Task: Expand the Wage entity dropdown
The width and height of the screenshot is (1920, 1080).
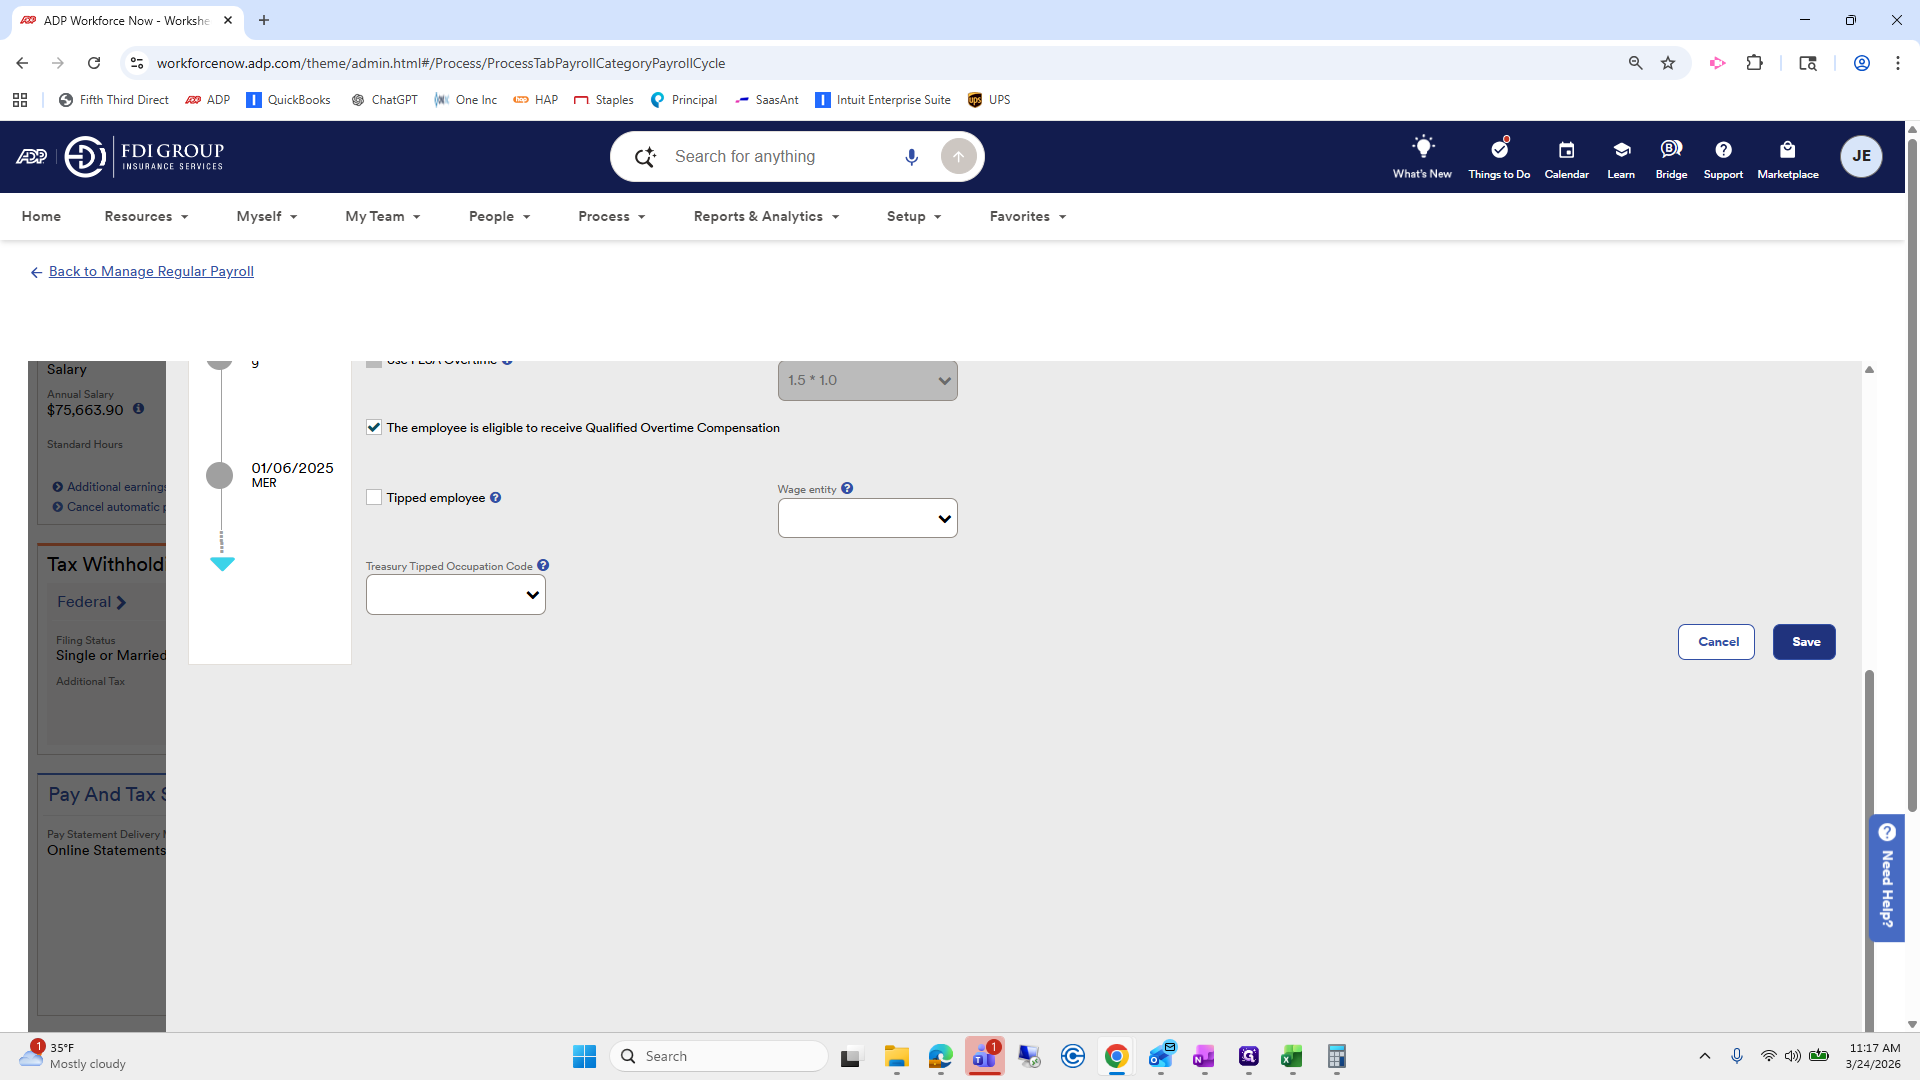Action: point(867,519)
